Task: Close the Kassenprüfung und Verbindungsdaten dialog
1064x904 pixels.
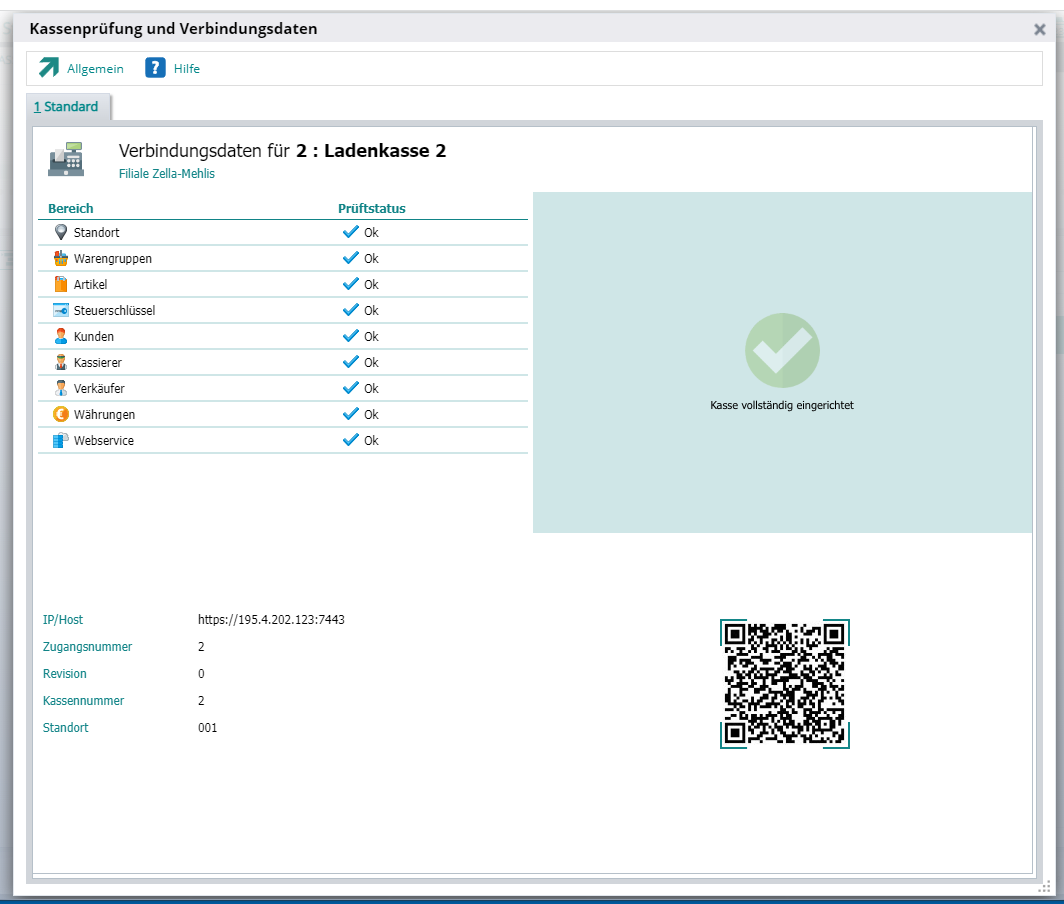Action: point(1040,29)
